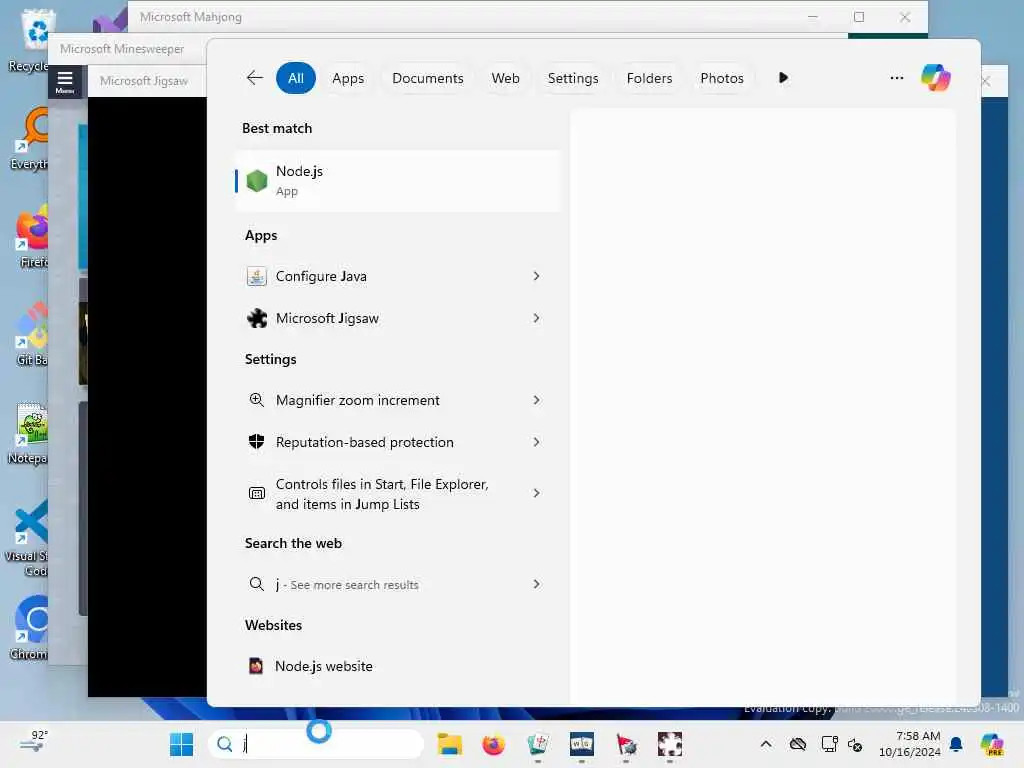
Task: Click the taskbar search input box
Action: [316, 744]
